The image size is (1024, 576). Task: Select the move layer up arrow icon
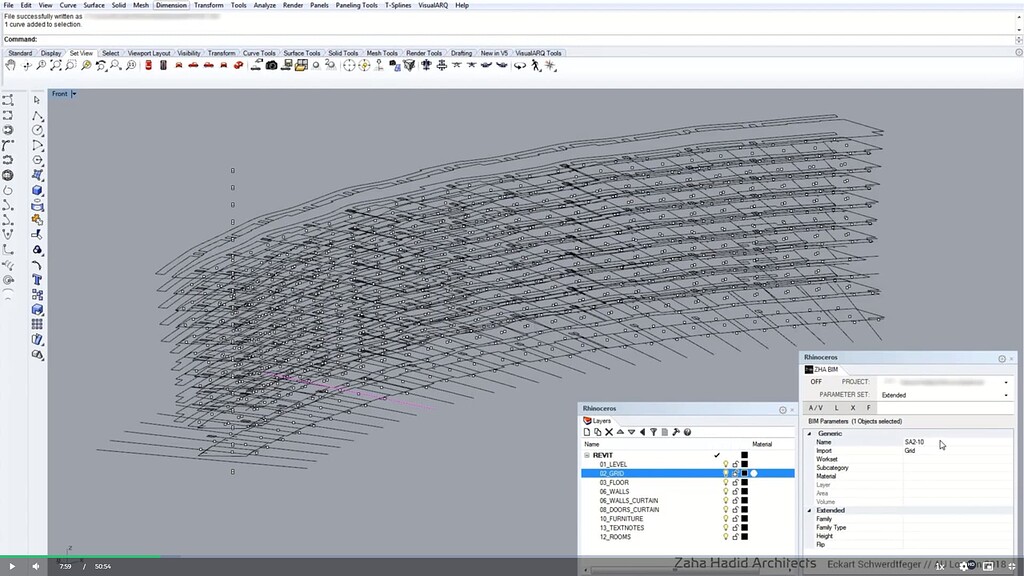[620, 431]
